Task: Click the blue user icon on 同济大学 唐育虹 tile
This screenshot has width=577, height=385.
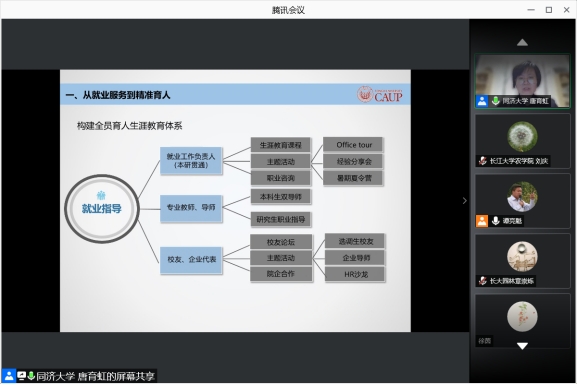Action: tap(482, 101)
